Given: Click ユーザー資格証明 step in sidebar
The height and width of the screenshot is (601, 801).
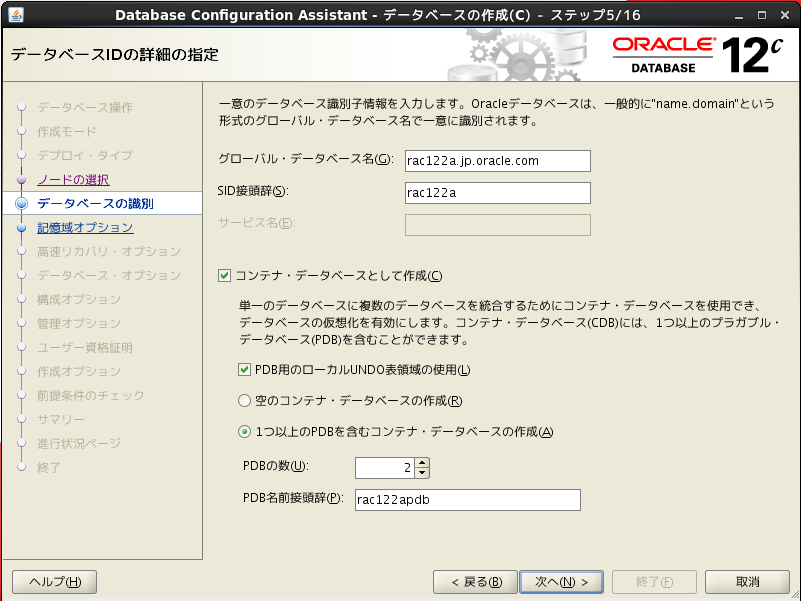Looking at the screenshot, I should [85, 348].
